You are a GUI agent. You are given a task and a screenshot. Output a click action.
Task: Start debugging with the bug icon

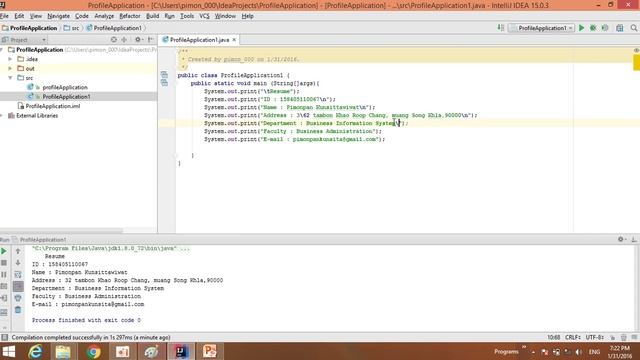pyautogui.click(x=593, y=28)
